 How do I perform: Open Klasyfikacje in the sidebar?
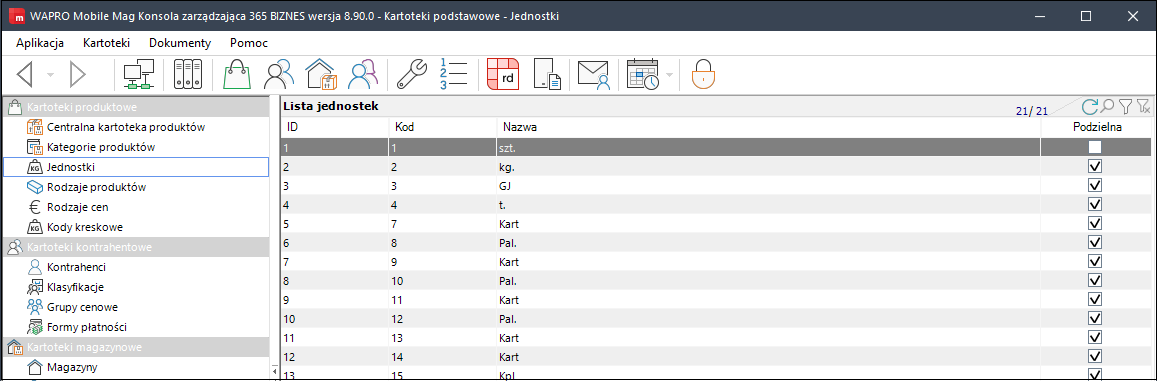click(x=75, y=286)
